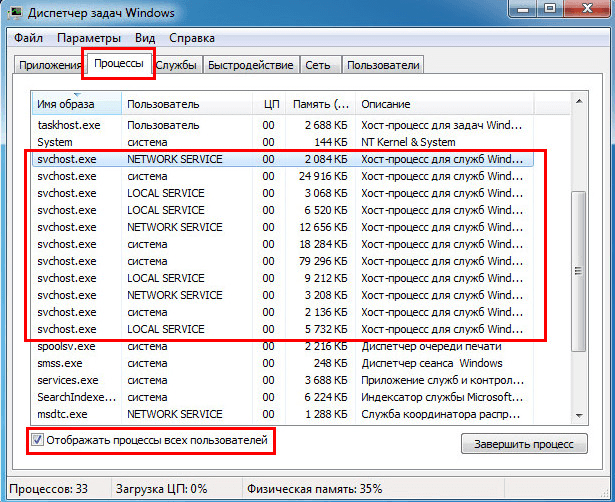Image resolution: width=615 pixels, height=502 pixels.
Task: Click Диспетчер сеанса Windows description
Action: 431,363
